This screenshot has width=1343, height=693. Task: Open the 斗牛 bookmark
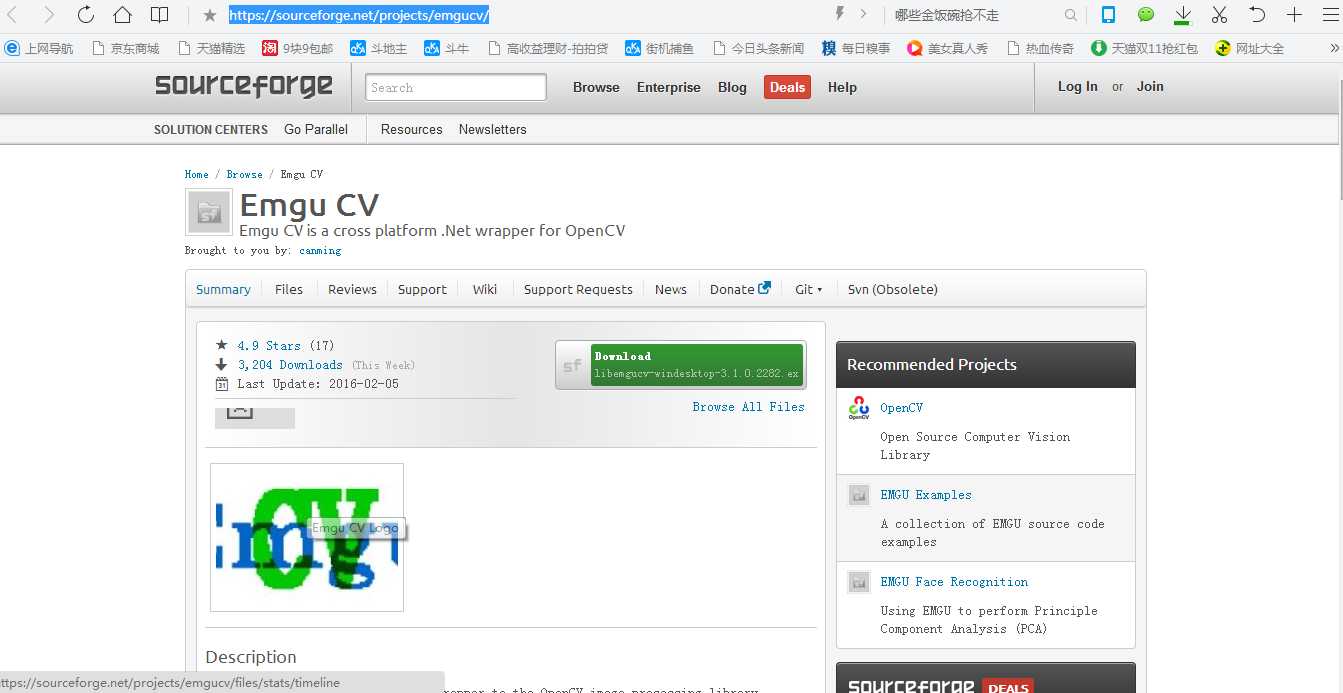pyautogui.click(x=447, y=48)
